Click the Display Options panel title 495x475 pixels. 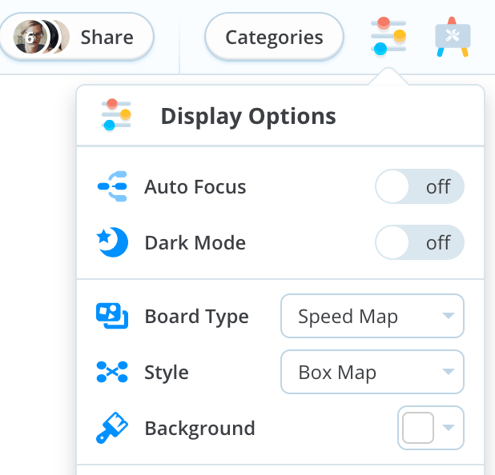[248, 116]
